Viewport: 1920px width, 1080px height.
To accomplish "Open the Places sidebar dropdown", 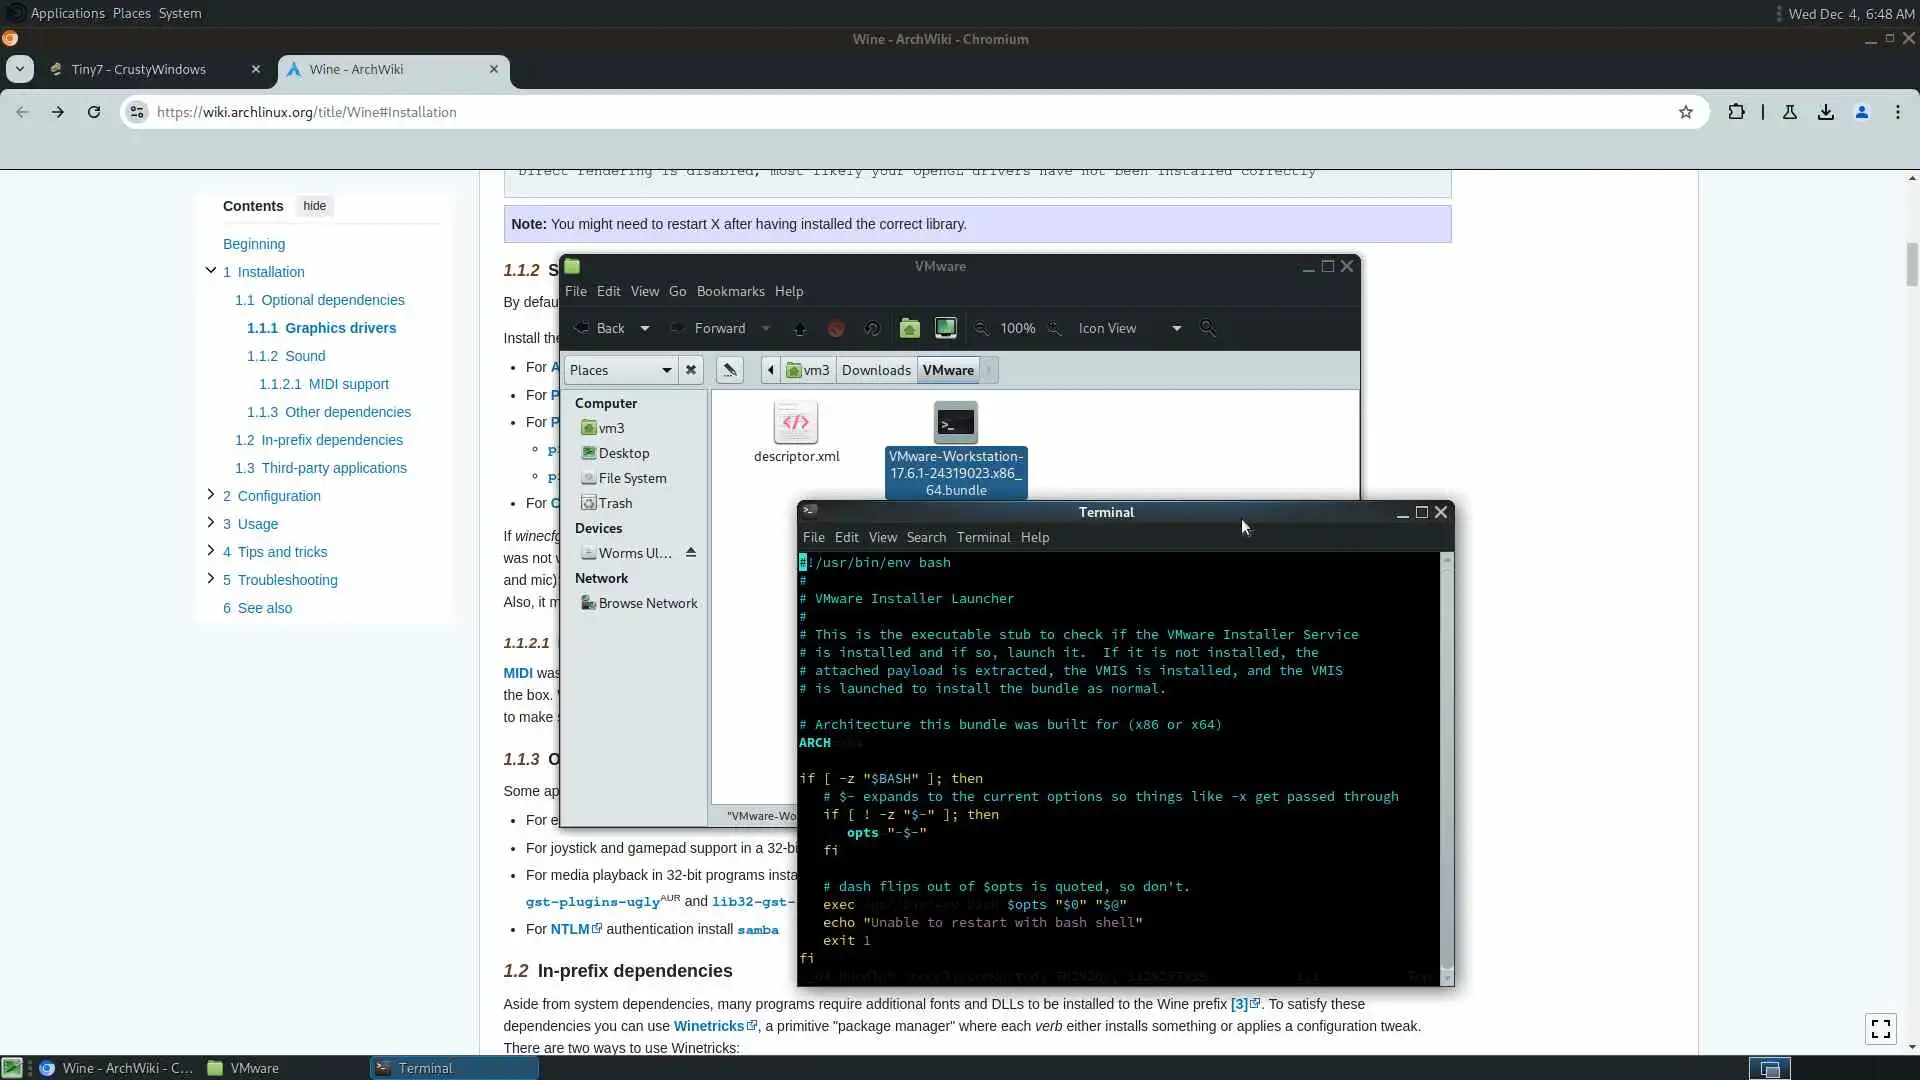I will pyautogui.click(x=620, y=370).
